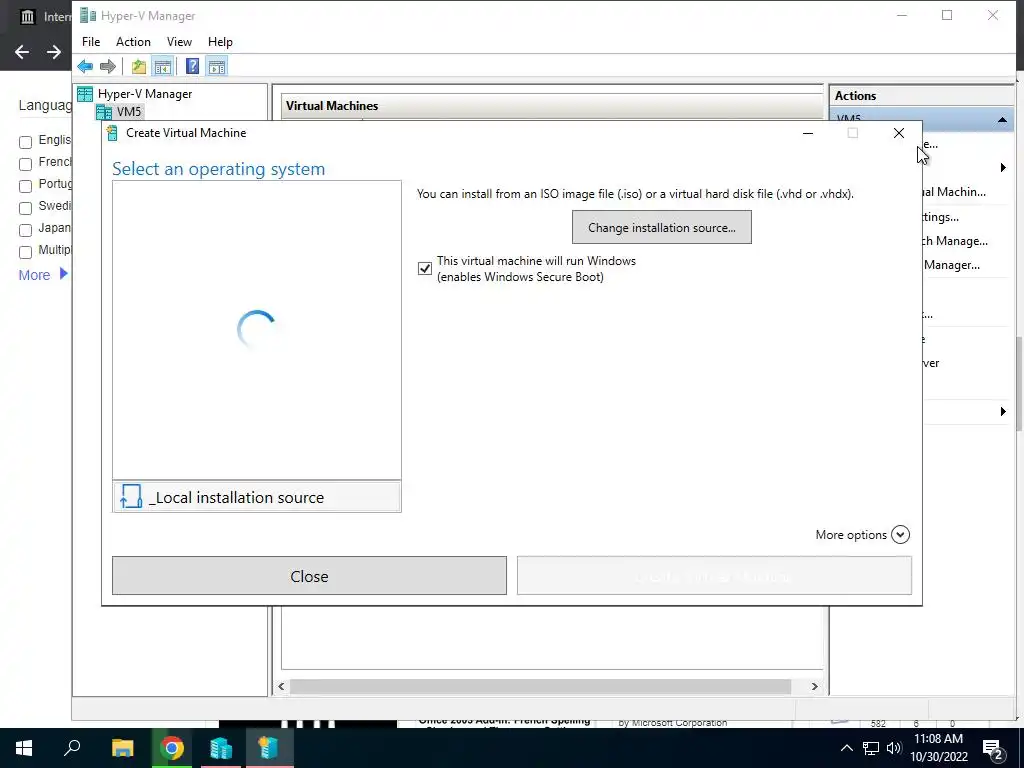
Task: Check the Japanese language checkbox in browser
Action: point(25,231)
